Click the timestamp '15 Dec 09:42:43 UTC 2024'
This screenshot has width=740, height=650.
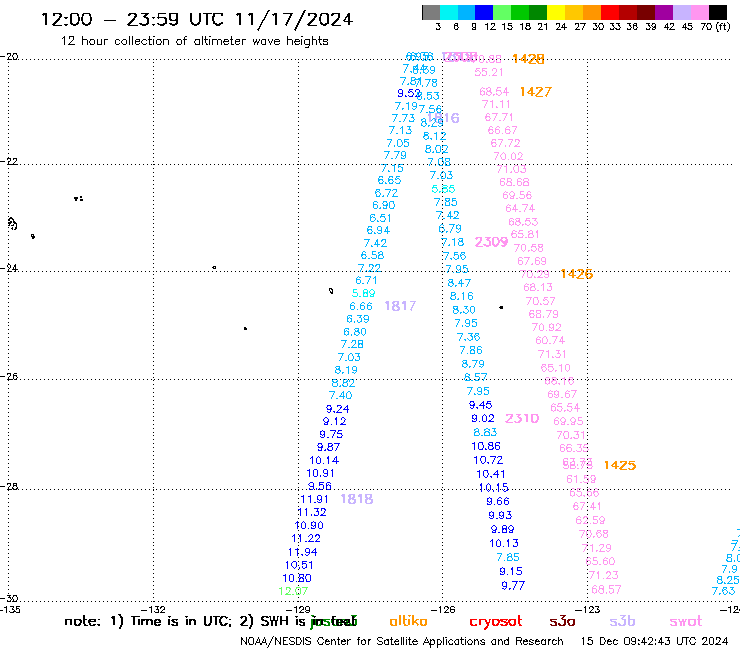(654, 642)
